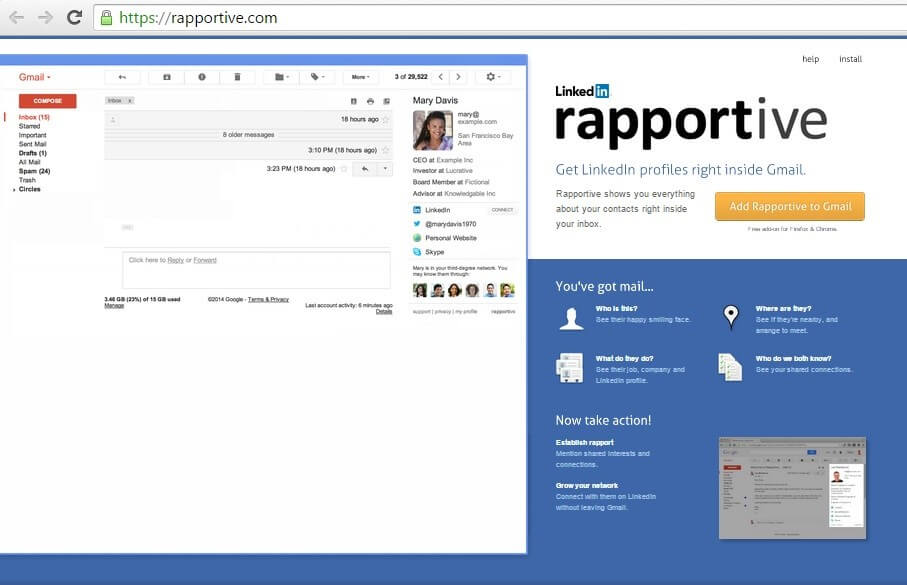
Task: Expand the 8 older messages
Action: 248,135
